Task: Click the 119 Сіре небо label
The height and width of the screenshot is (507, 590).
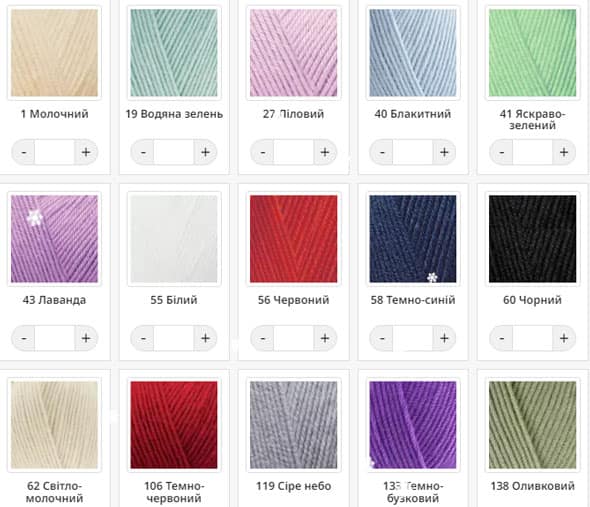Action: pyautogui.click(x=293, y=486)
